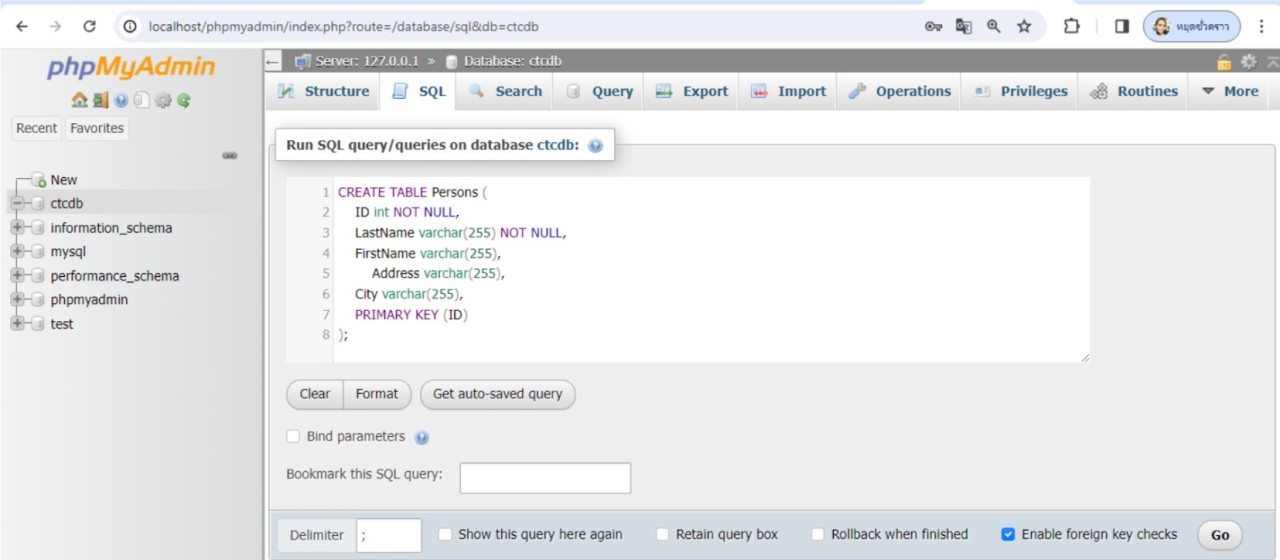1280x560 pixels.
Task: Click the Bind parameters help icon
Action: 422,438
